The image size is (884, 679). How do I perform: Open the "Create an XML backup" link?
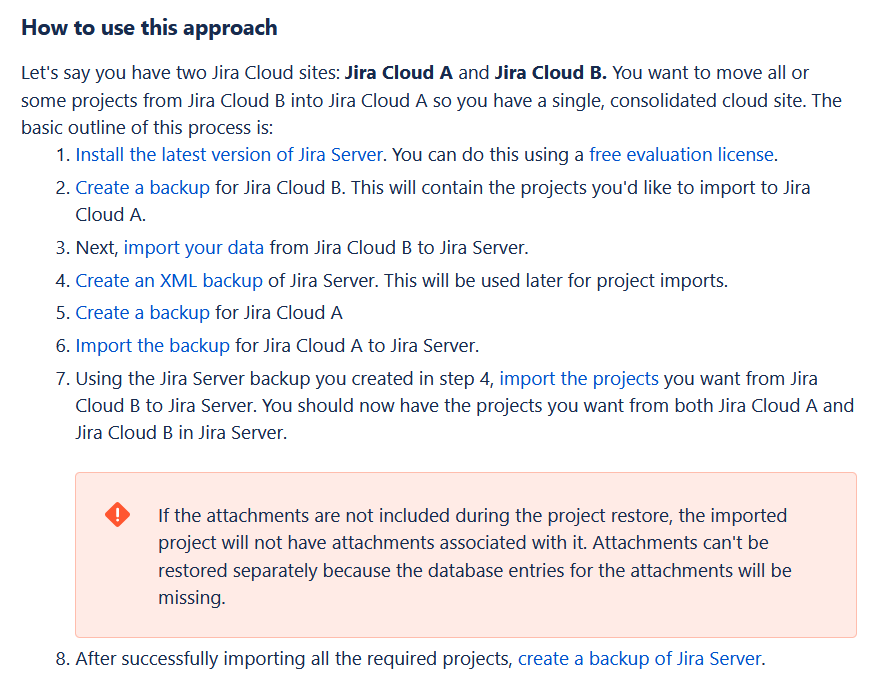pos(169,280)
